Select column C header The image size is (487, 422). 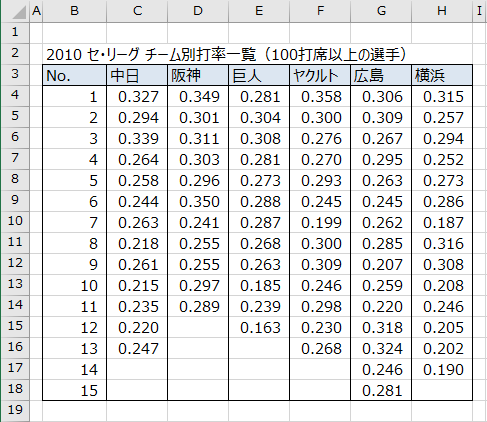point(137,11)
